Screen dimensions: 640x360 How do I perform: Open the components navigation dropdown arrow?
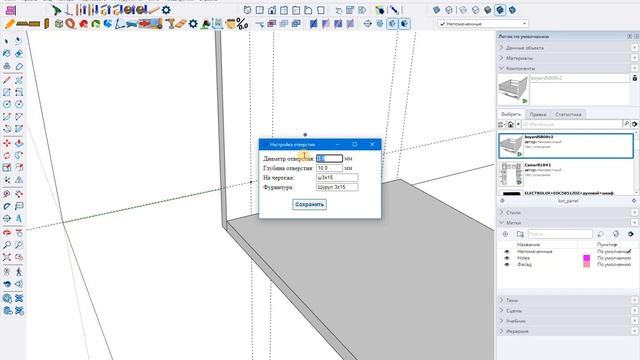[x=518, y=124]
